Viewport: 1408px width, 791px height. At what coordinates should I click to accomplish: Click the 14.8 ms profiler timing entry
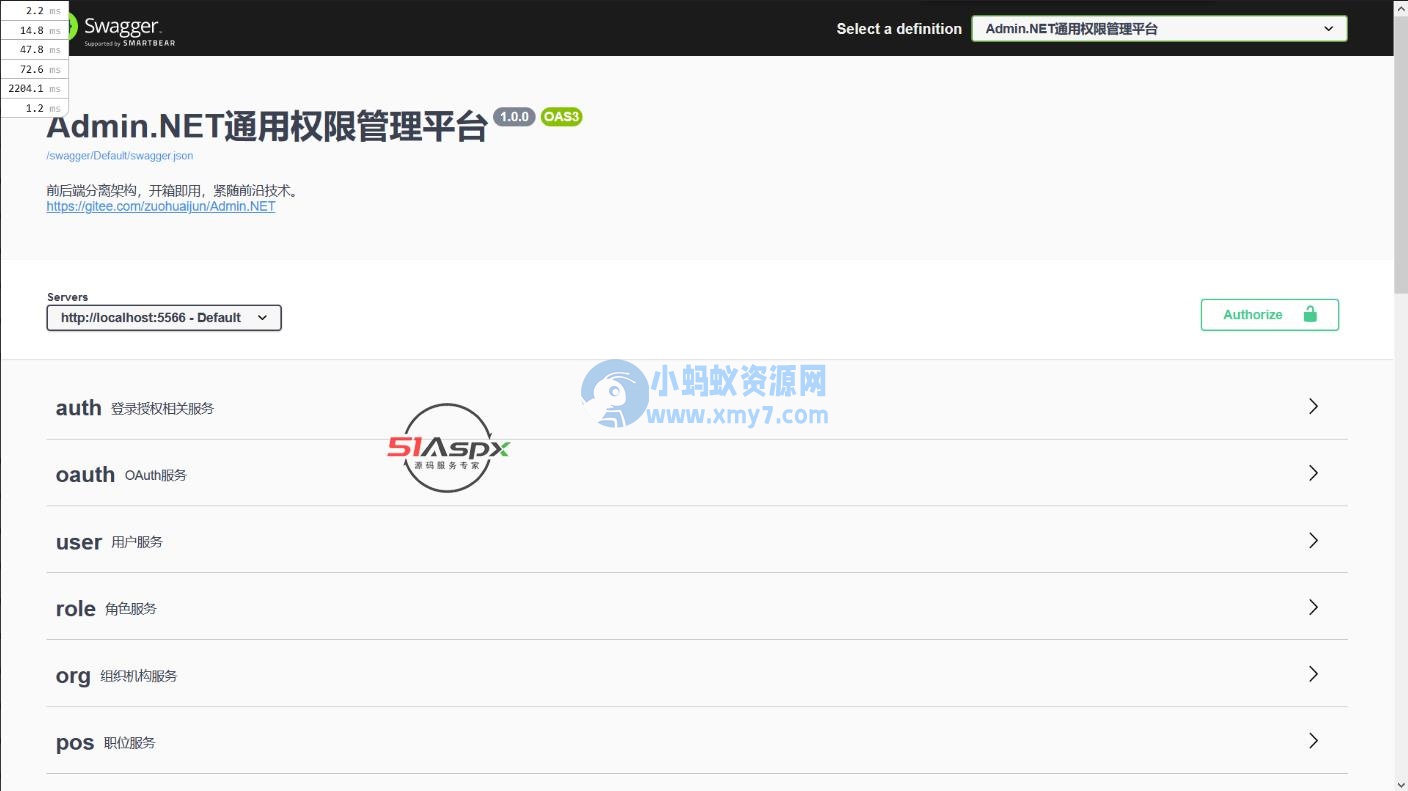[x=35, y=30]
